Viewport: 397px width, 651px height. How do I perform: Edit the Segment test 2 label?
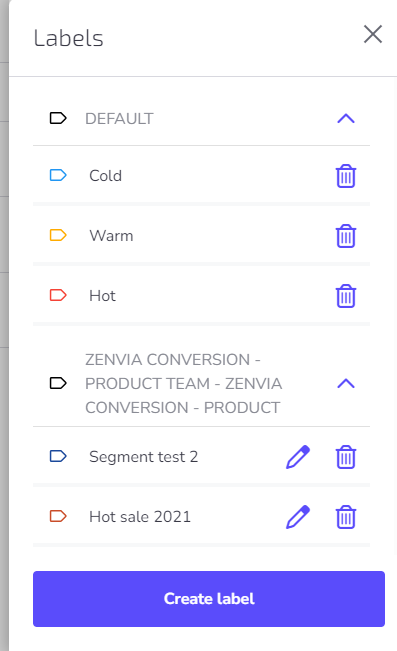point(298,457)
